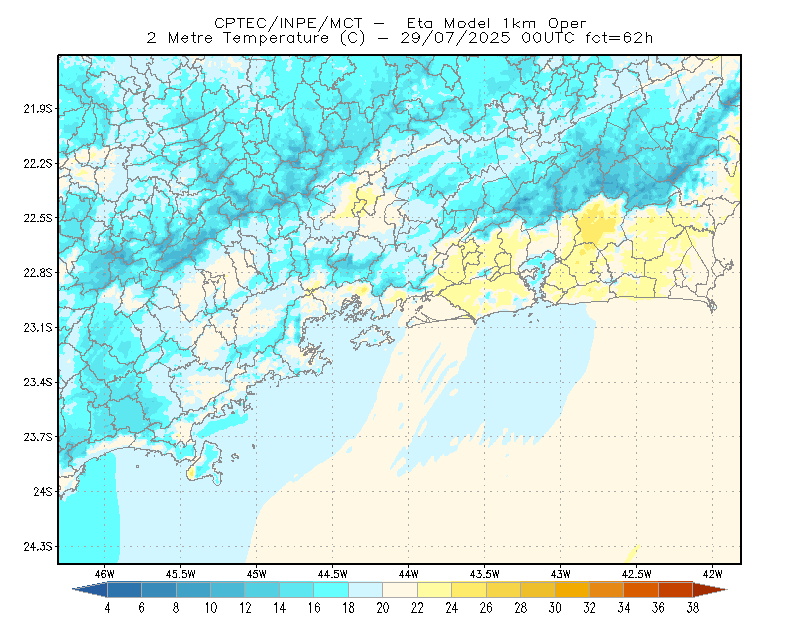The height and width of the screenshot is (618, 800).
Task: Click the 43.5W longitude axis label
Action: click(484, 574)
